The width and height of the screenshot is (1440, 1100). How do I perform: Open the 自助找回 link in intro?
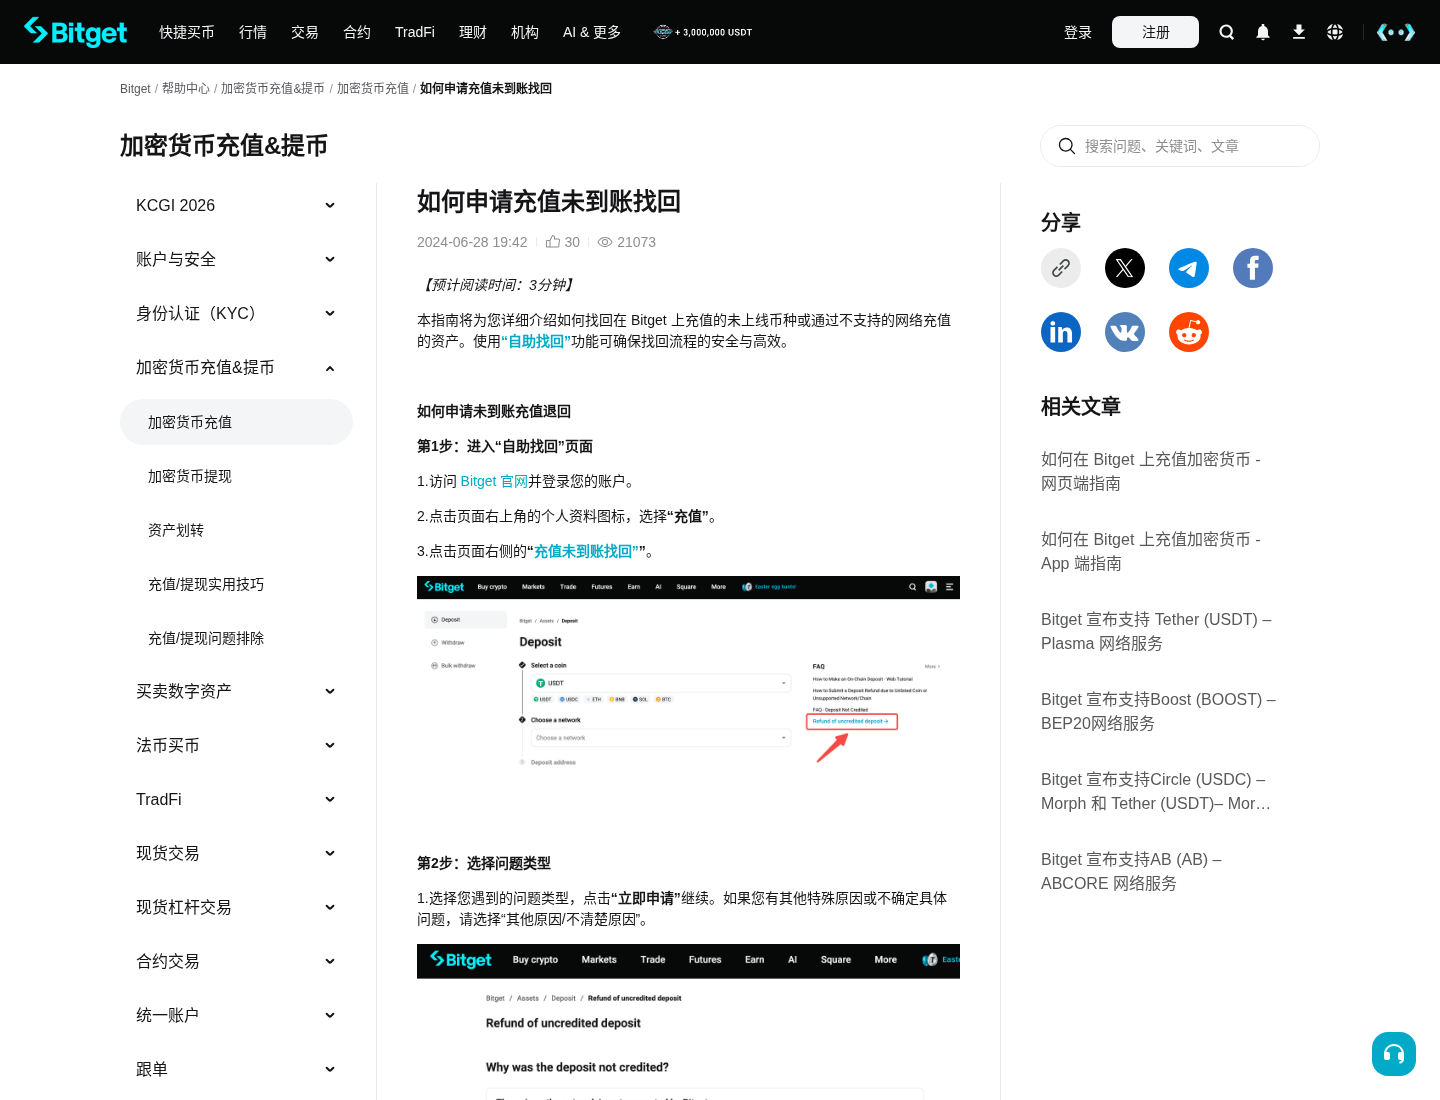535,341
